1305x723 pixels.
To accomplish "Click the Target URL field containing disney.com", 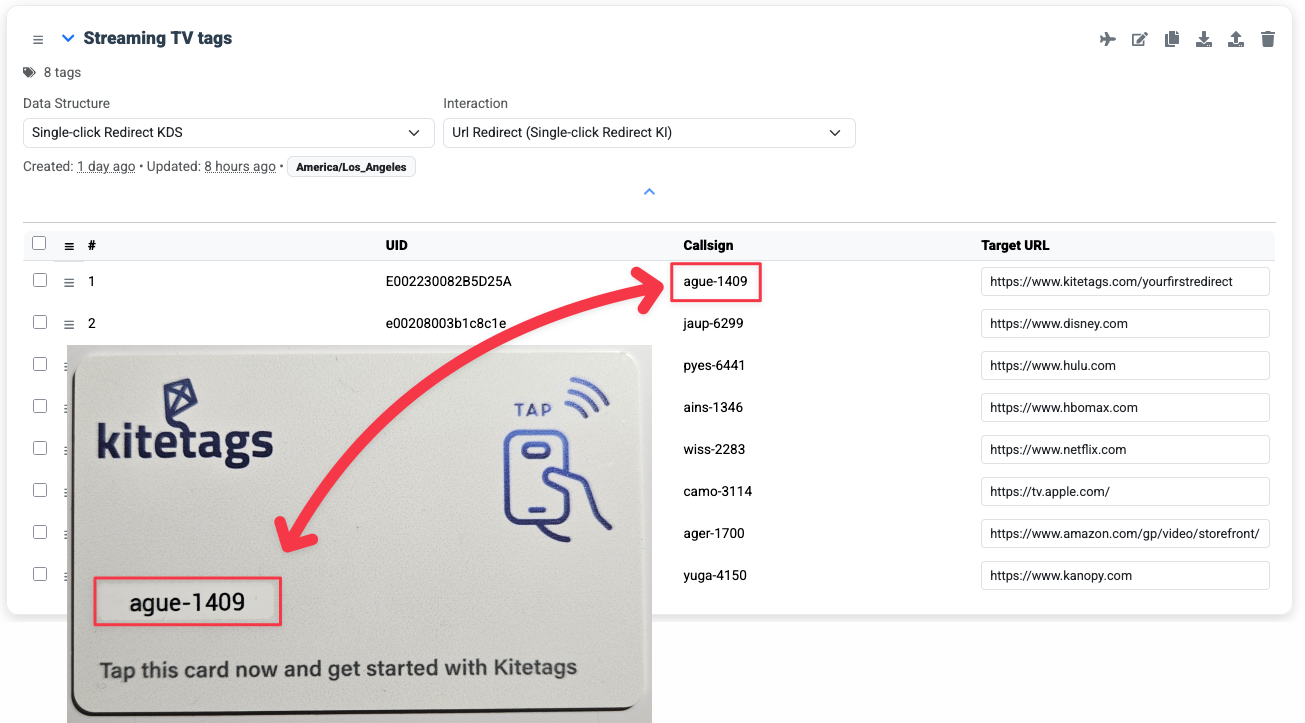I will [x=1124, y=324].
